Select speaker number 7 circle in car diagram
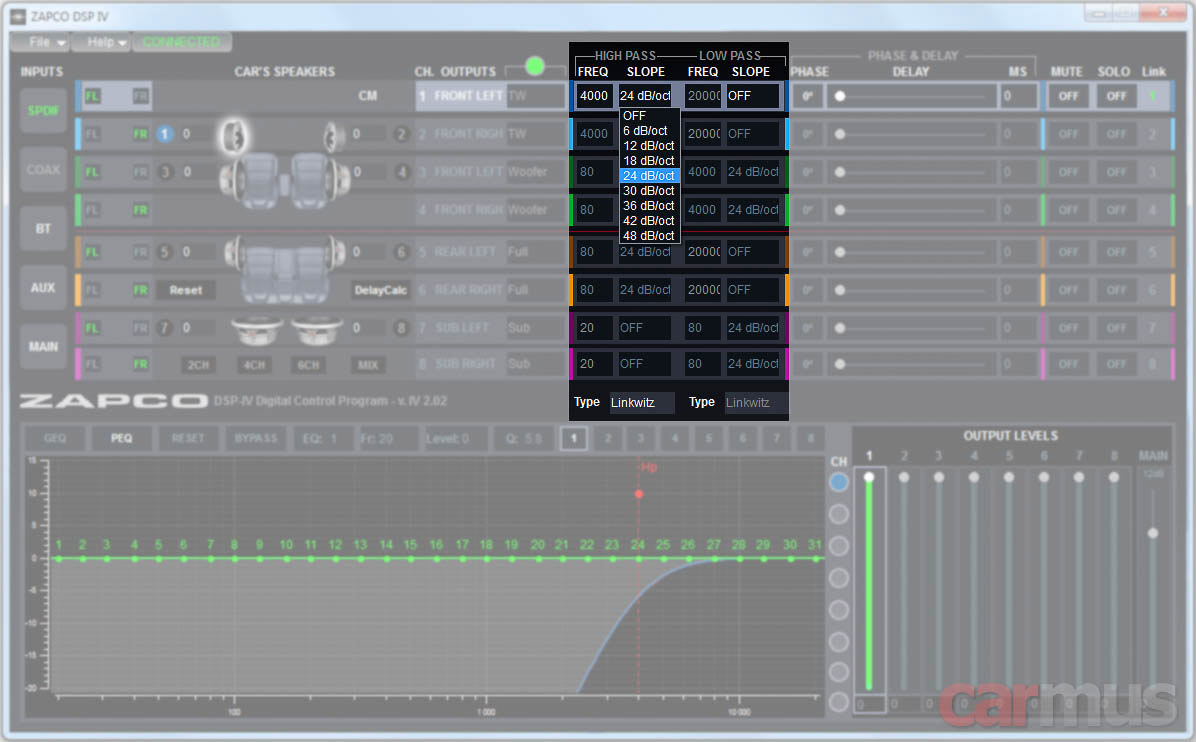 point(164,328)
